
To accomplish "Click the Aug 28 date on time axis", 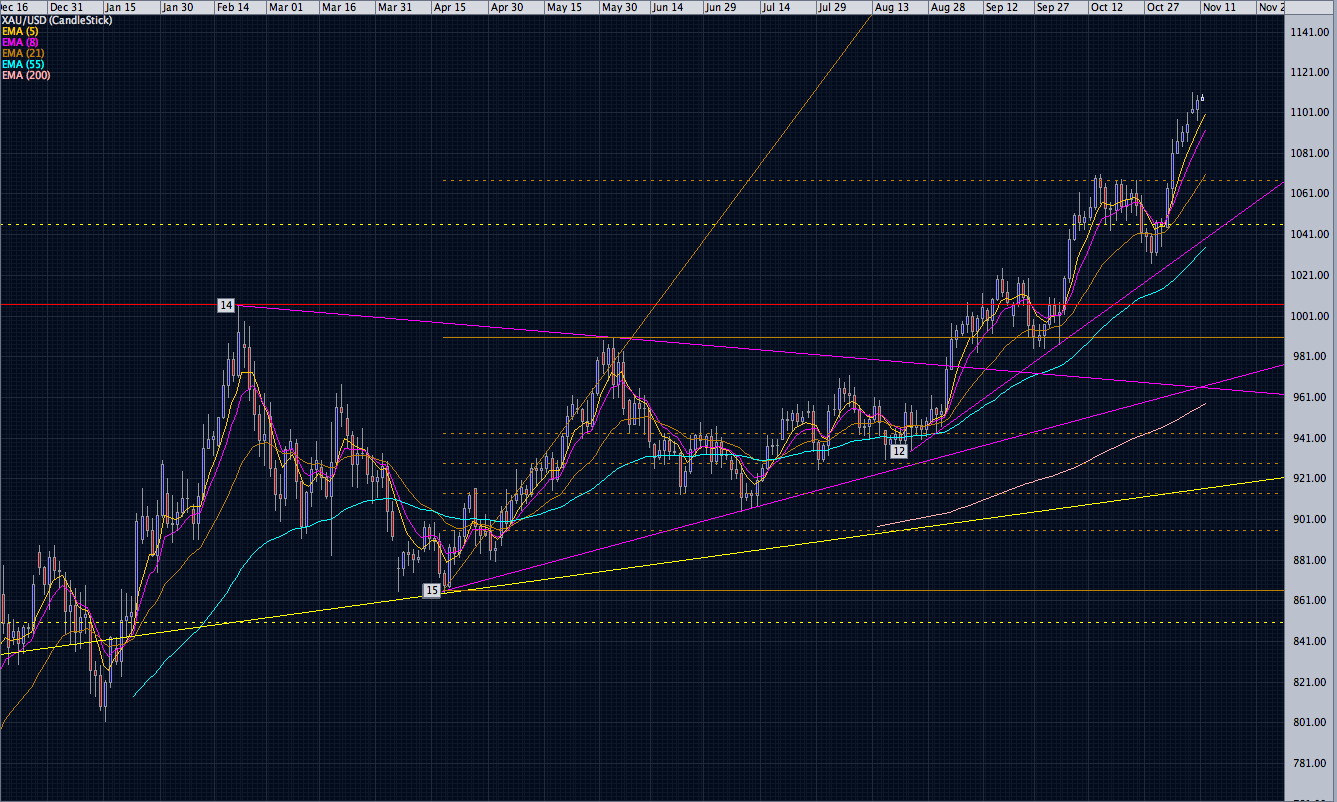I will (946, 7).
